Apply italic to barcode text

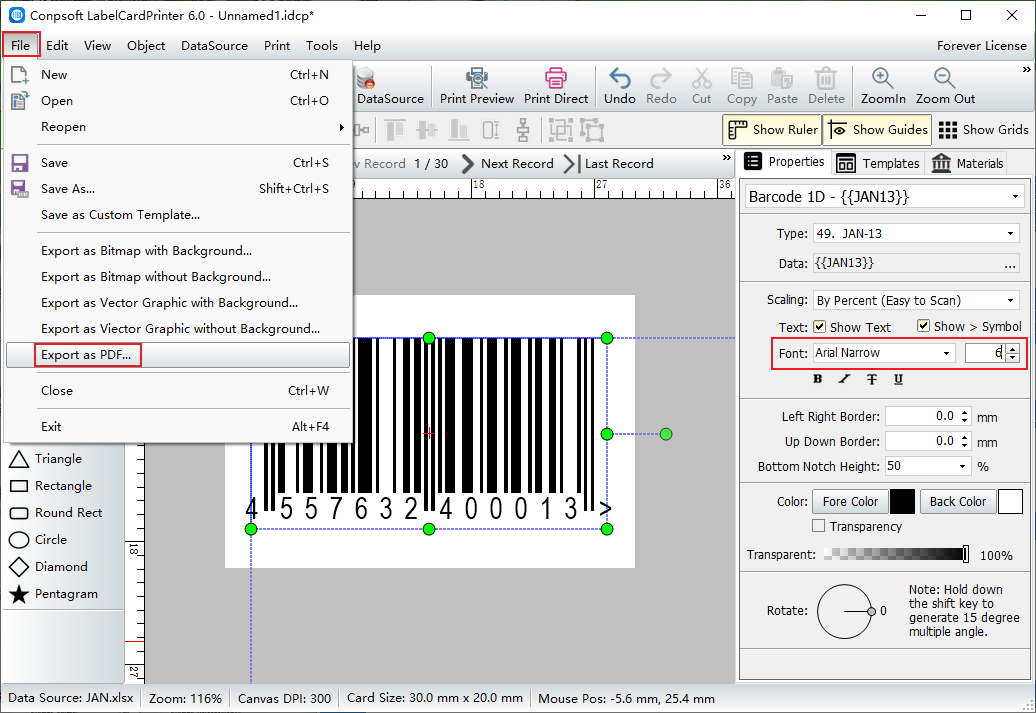click(844, 379)
